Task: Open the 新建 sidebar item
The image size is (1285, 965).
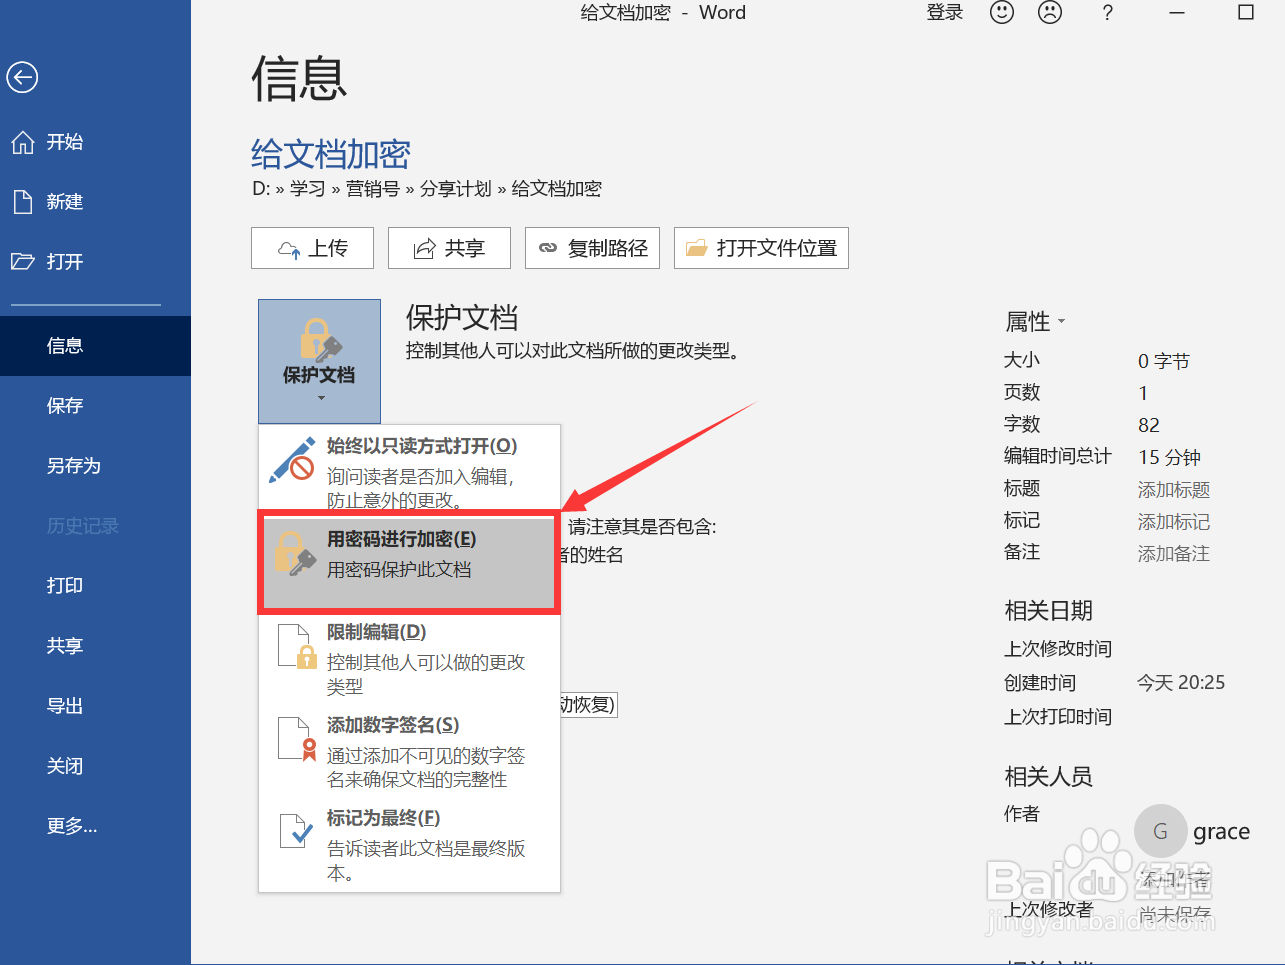Action: [x=95, y=202]
